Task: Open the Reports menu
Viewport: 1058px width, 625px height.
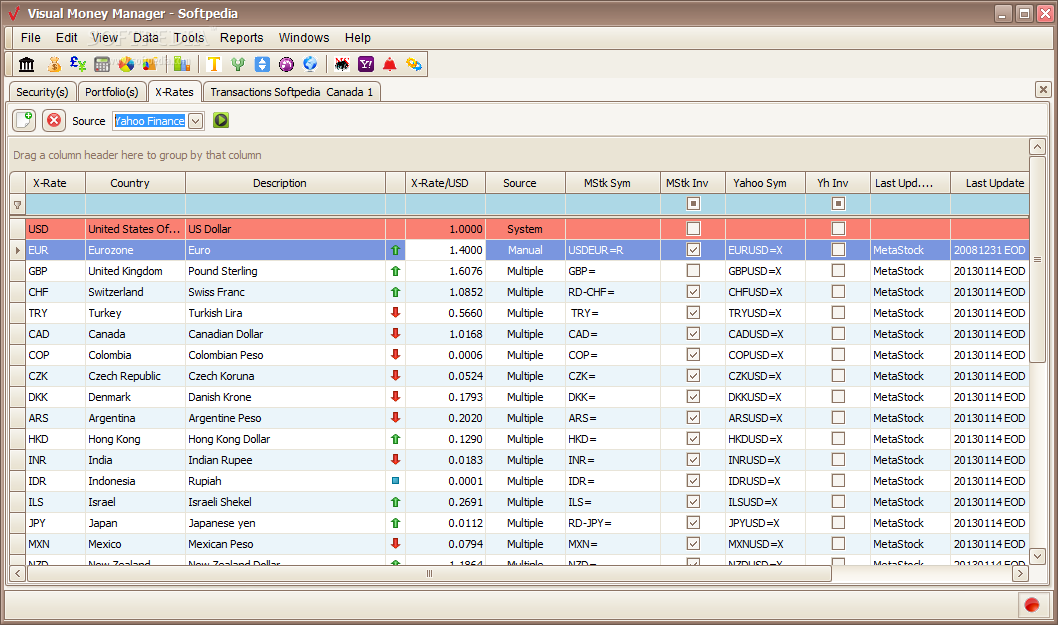Action: coord(242,38)
